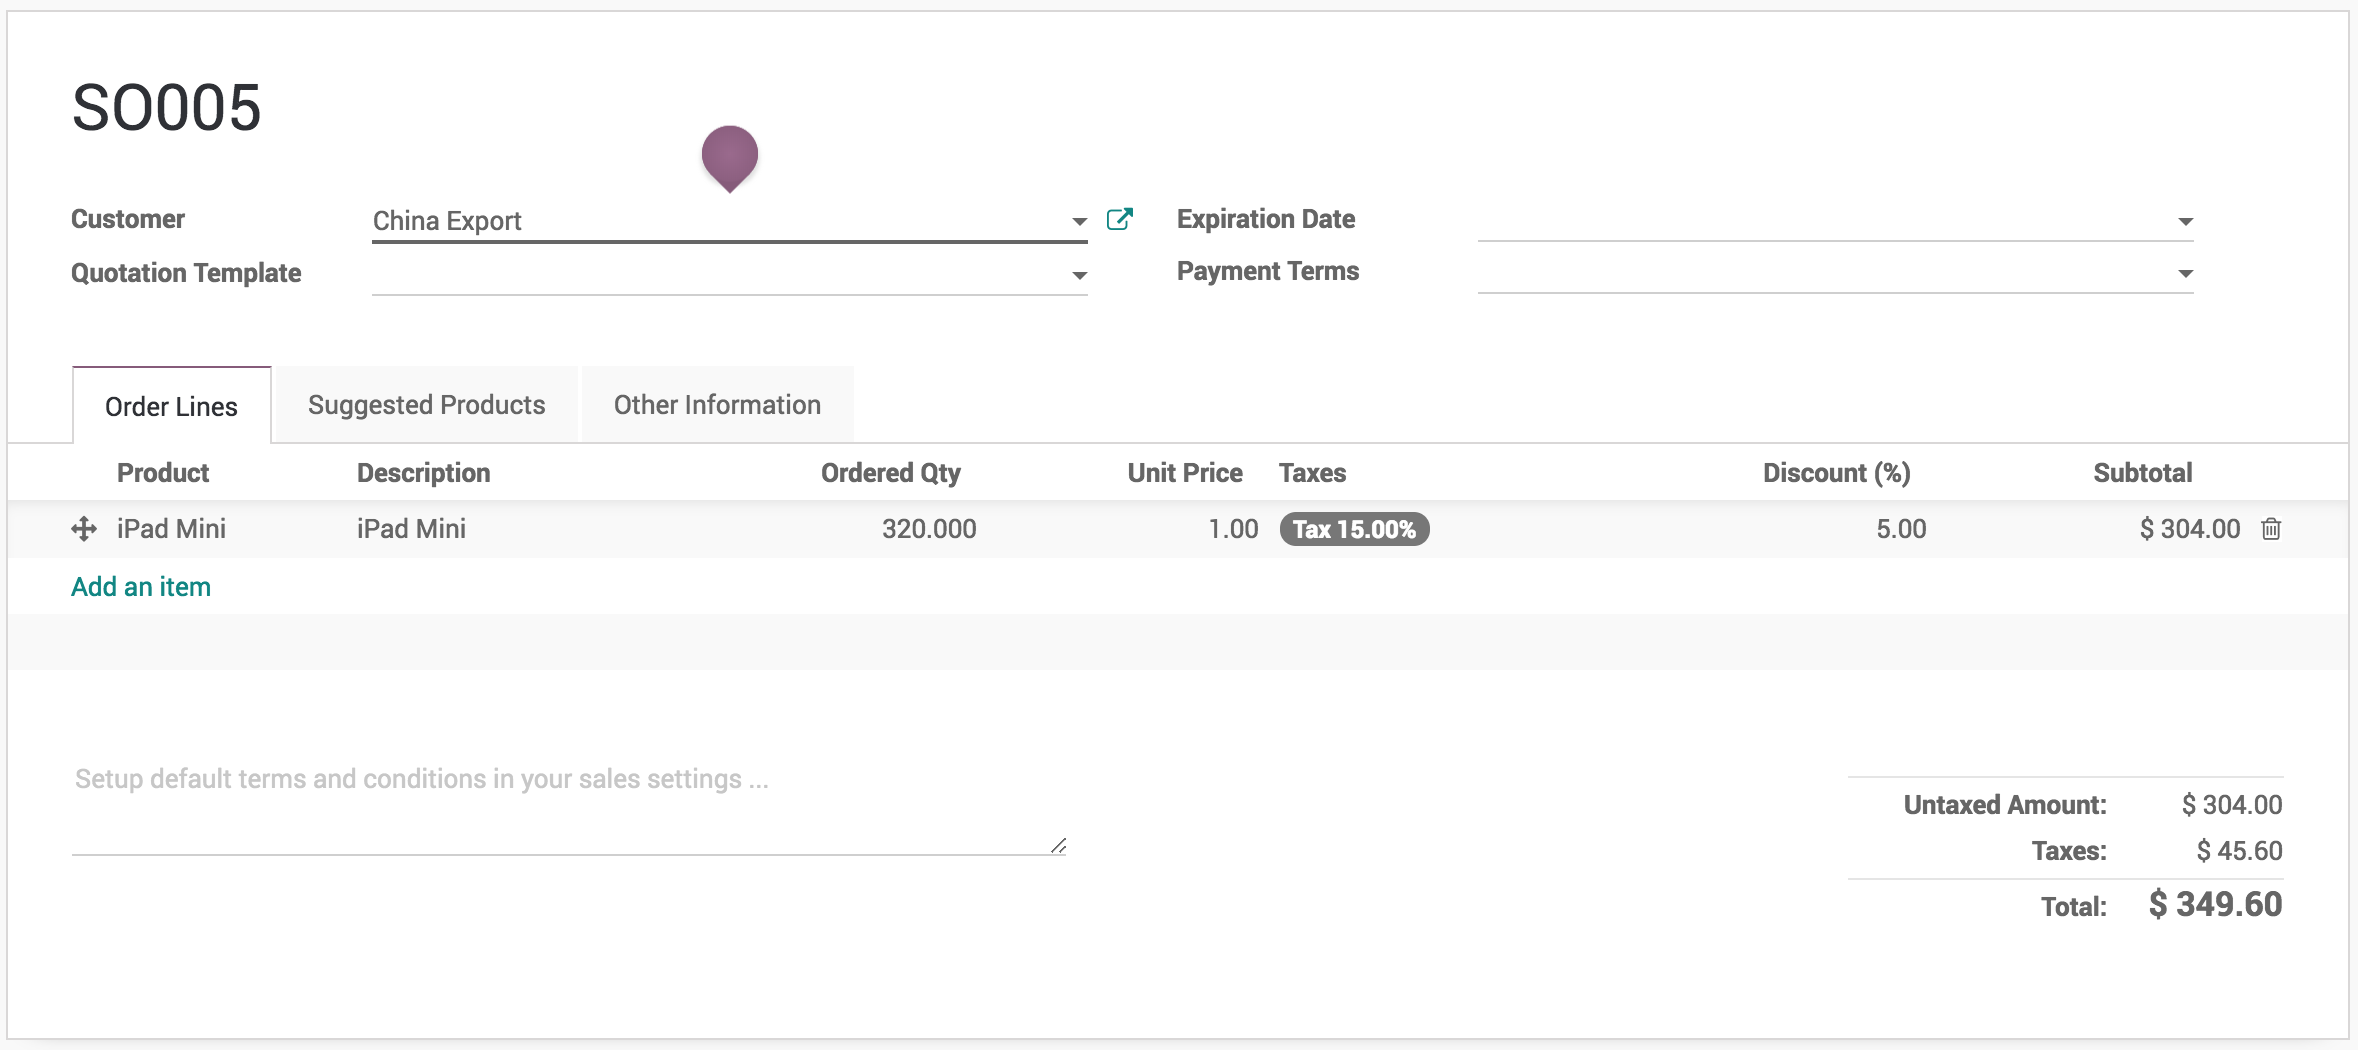
Task: Open the Expiration Date dropdown
Action: [x=2185, y=221]
